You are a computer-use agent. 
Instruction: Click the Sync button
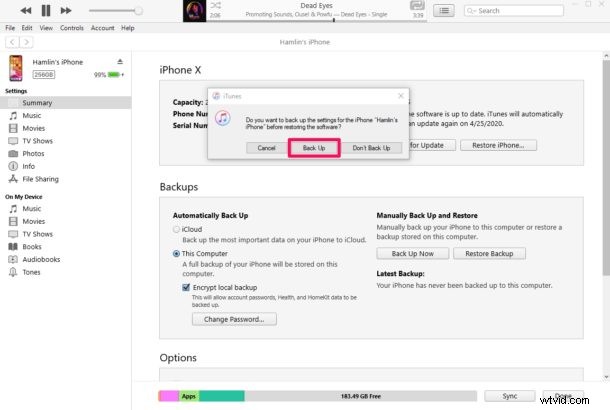(510, 396)
